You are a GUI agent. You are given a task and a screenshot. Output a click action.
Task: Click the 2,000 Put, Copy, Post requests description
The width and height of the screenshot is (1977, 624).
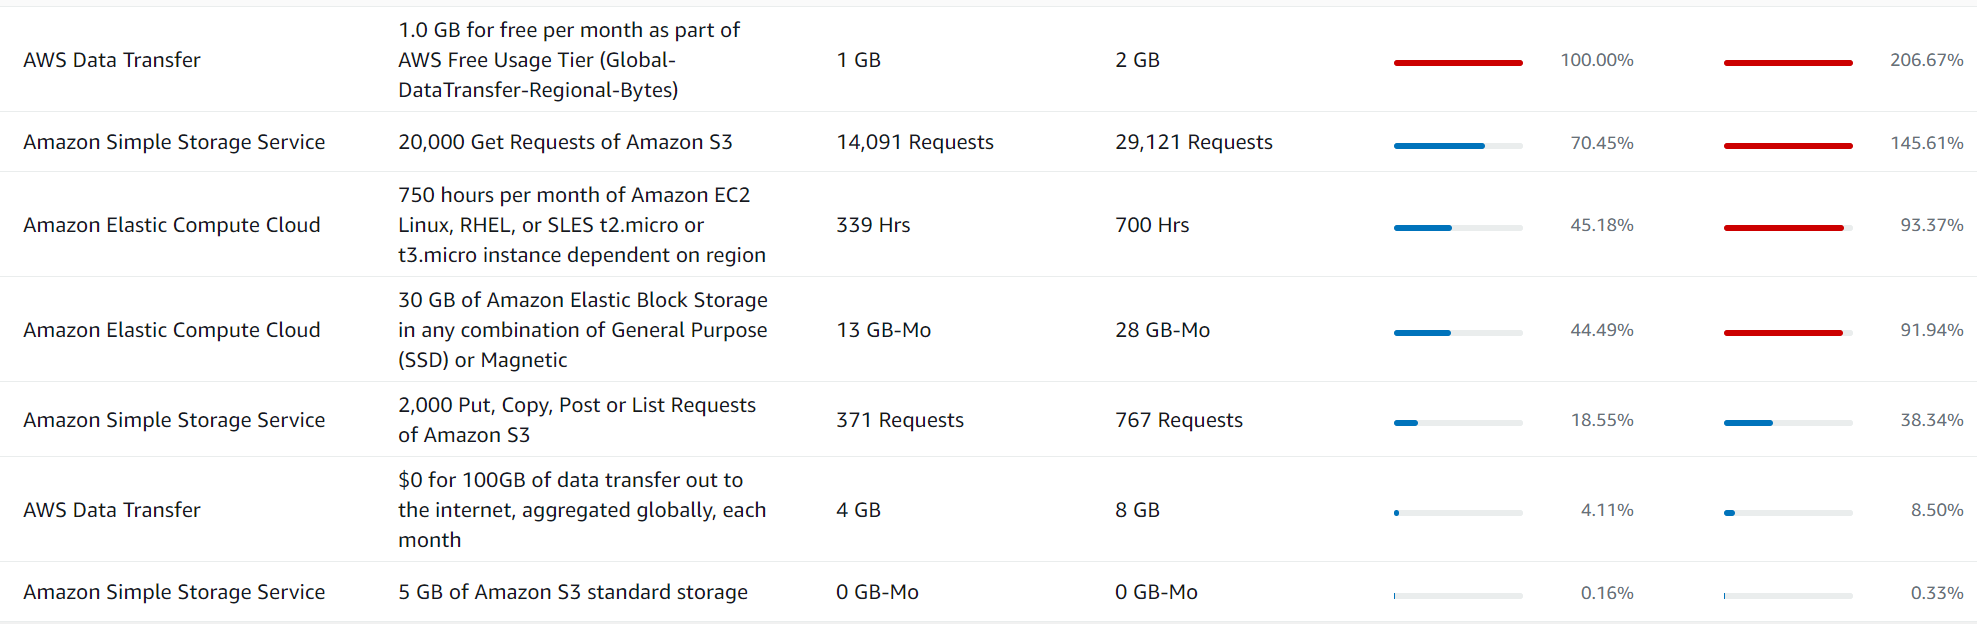[576, 420]
